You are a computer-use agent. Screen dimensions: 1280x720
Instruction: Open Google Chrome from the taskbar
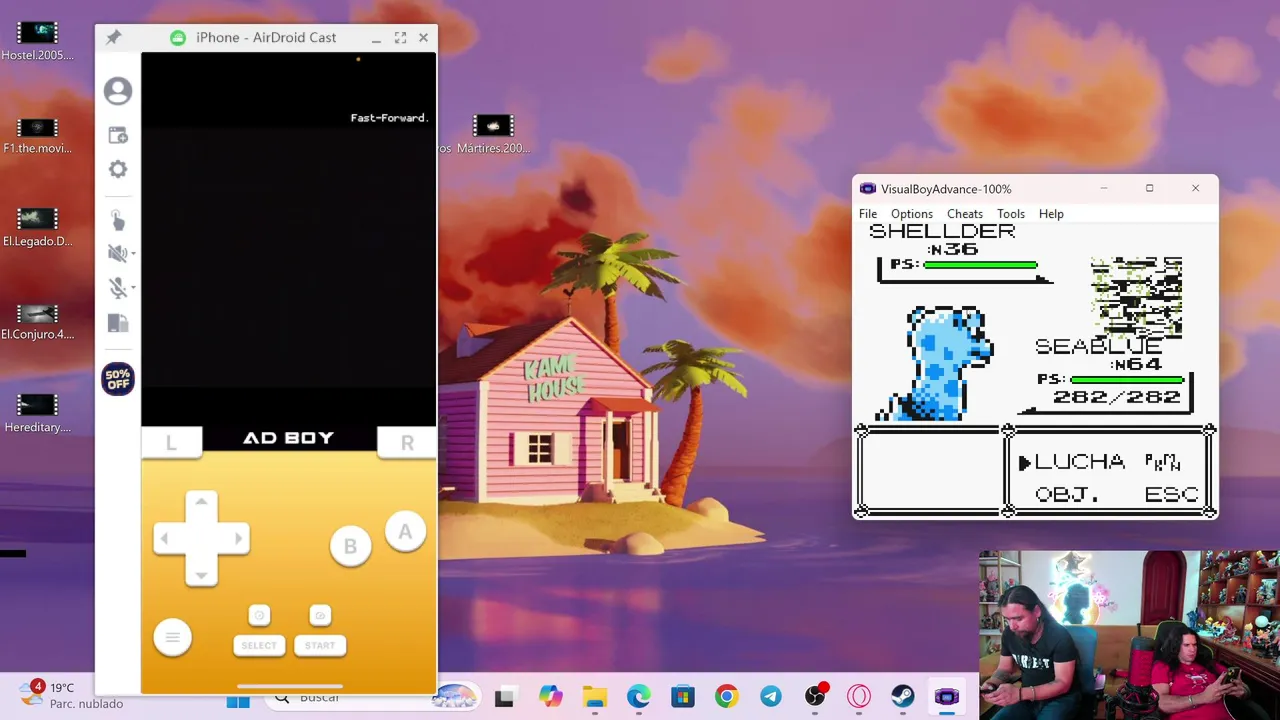[726, 697]
